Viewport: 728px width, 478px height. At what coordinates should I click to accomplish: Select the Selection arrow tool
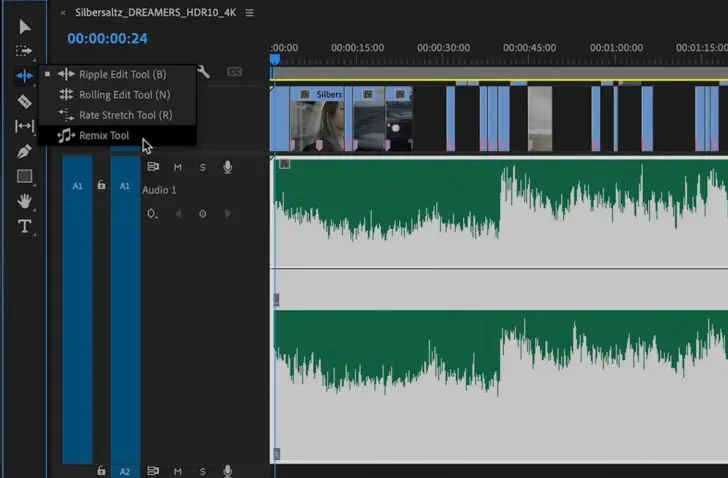pos(25,27)
